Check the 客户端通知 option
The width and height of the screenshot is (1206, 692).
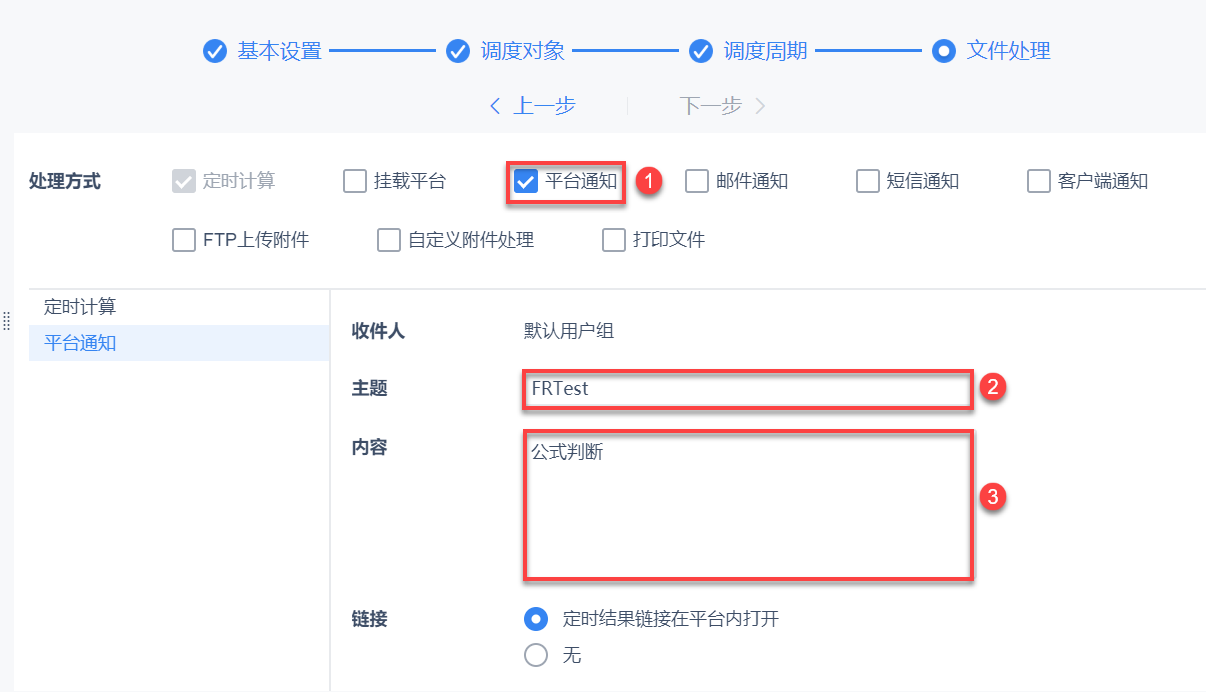tap(1039, 181)
